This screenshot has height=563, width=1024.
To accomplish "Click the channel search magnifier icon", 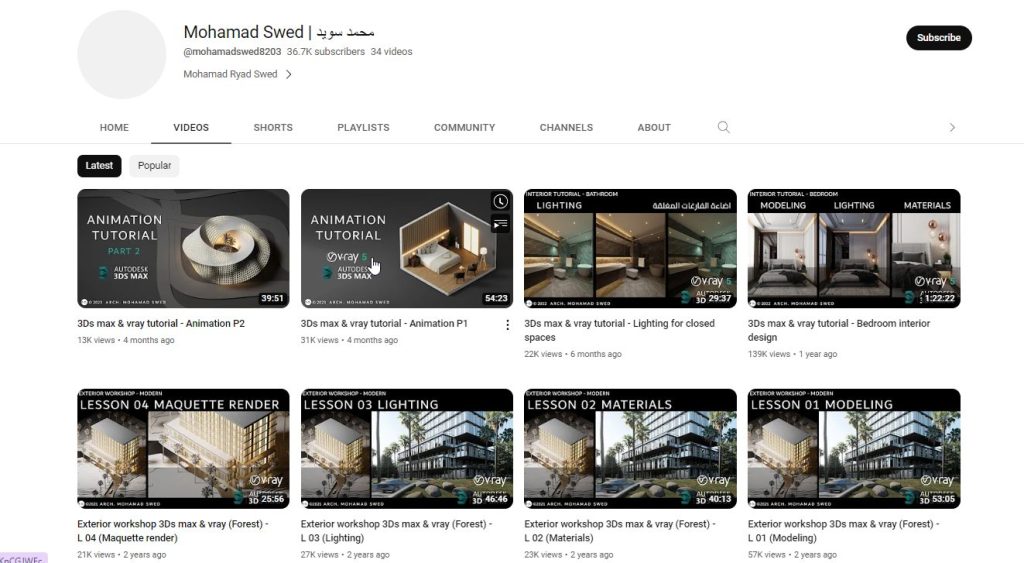I will pos(723,127).
